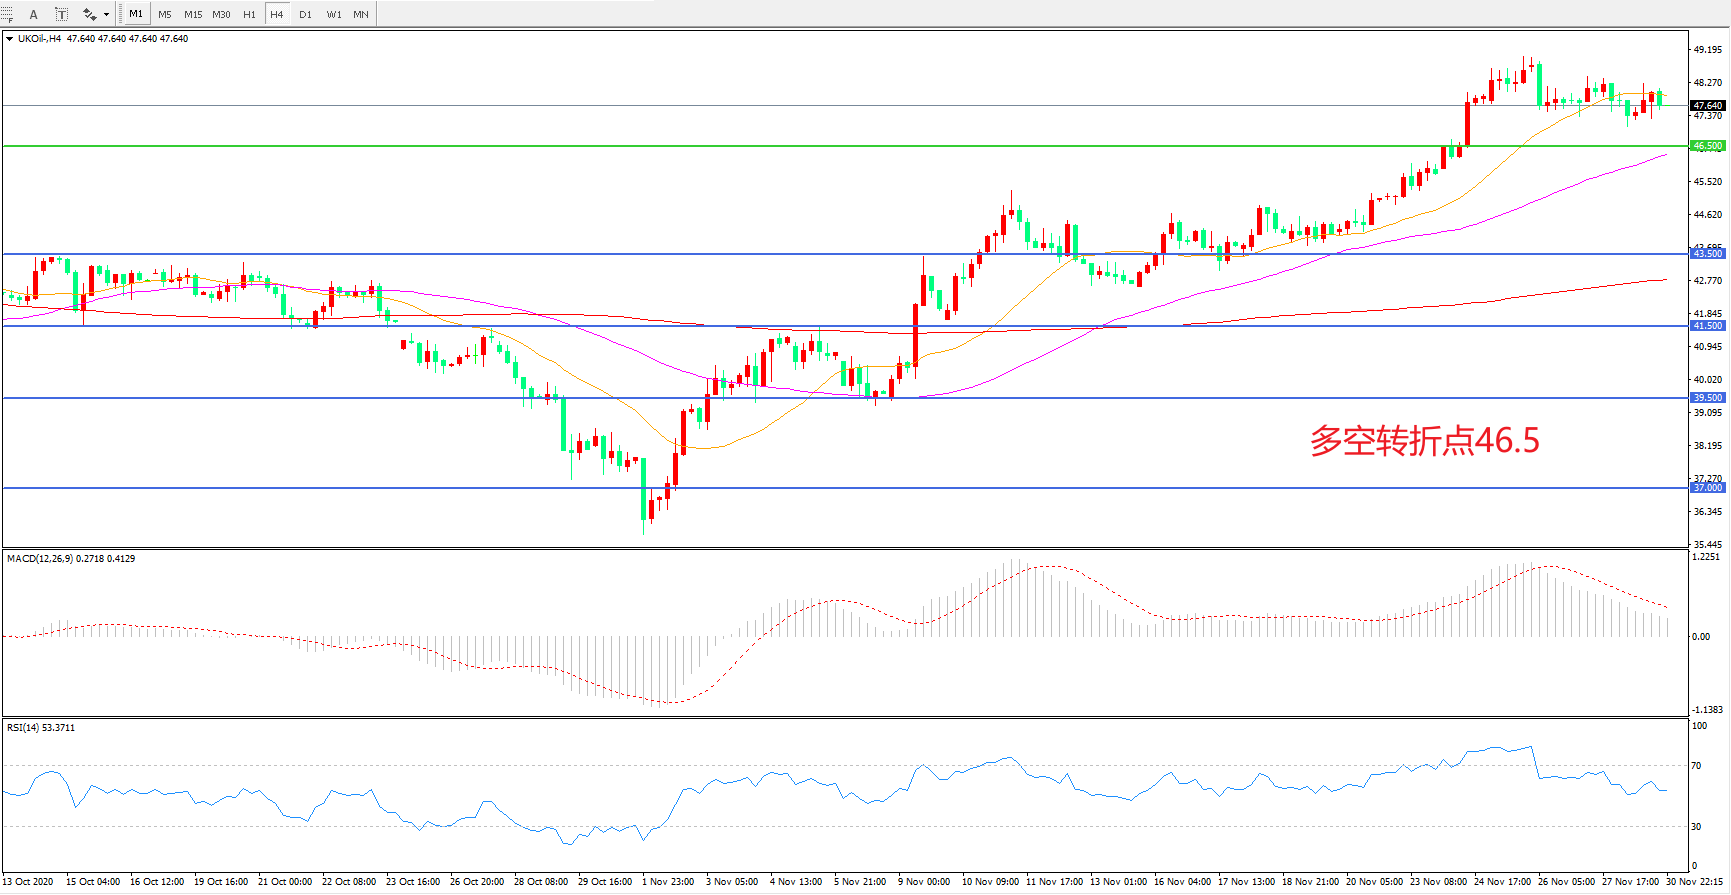This screenshot has width=1731, height=895.
Task: Click the blue 37.000 price level label
Action: pos(1707,488)
